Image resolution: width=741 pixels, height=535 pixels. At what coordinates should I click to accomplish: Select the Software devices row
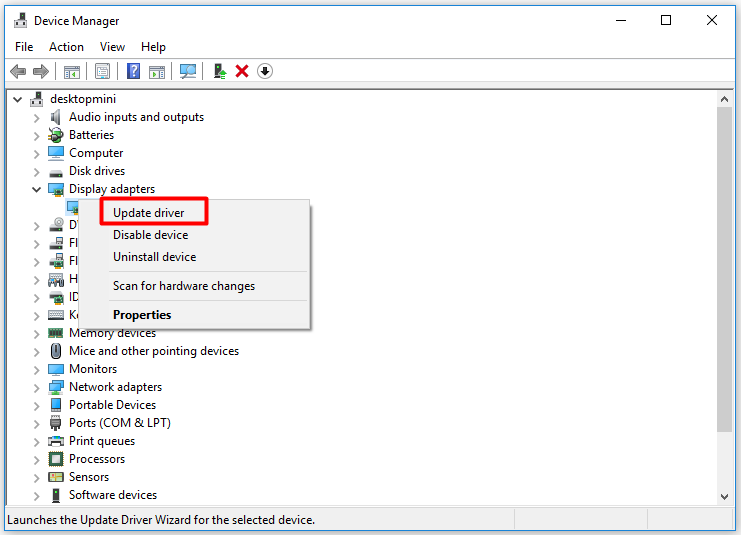click(112, 495)
